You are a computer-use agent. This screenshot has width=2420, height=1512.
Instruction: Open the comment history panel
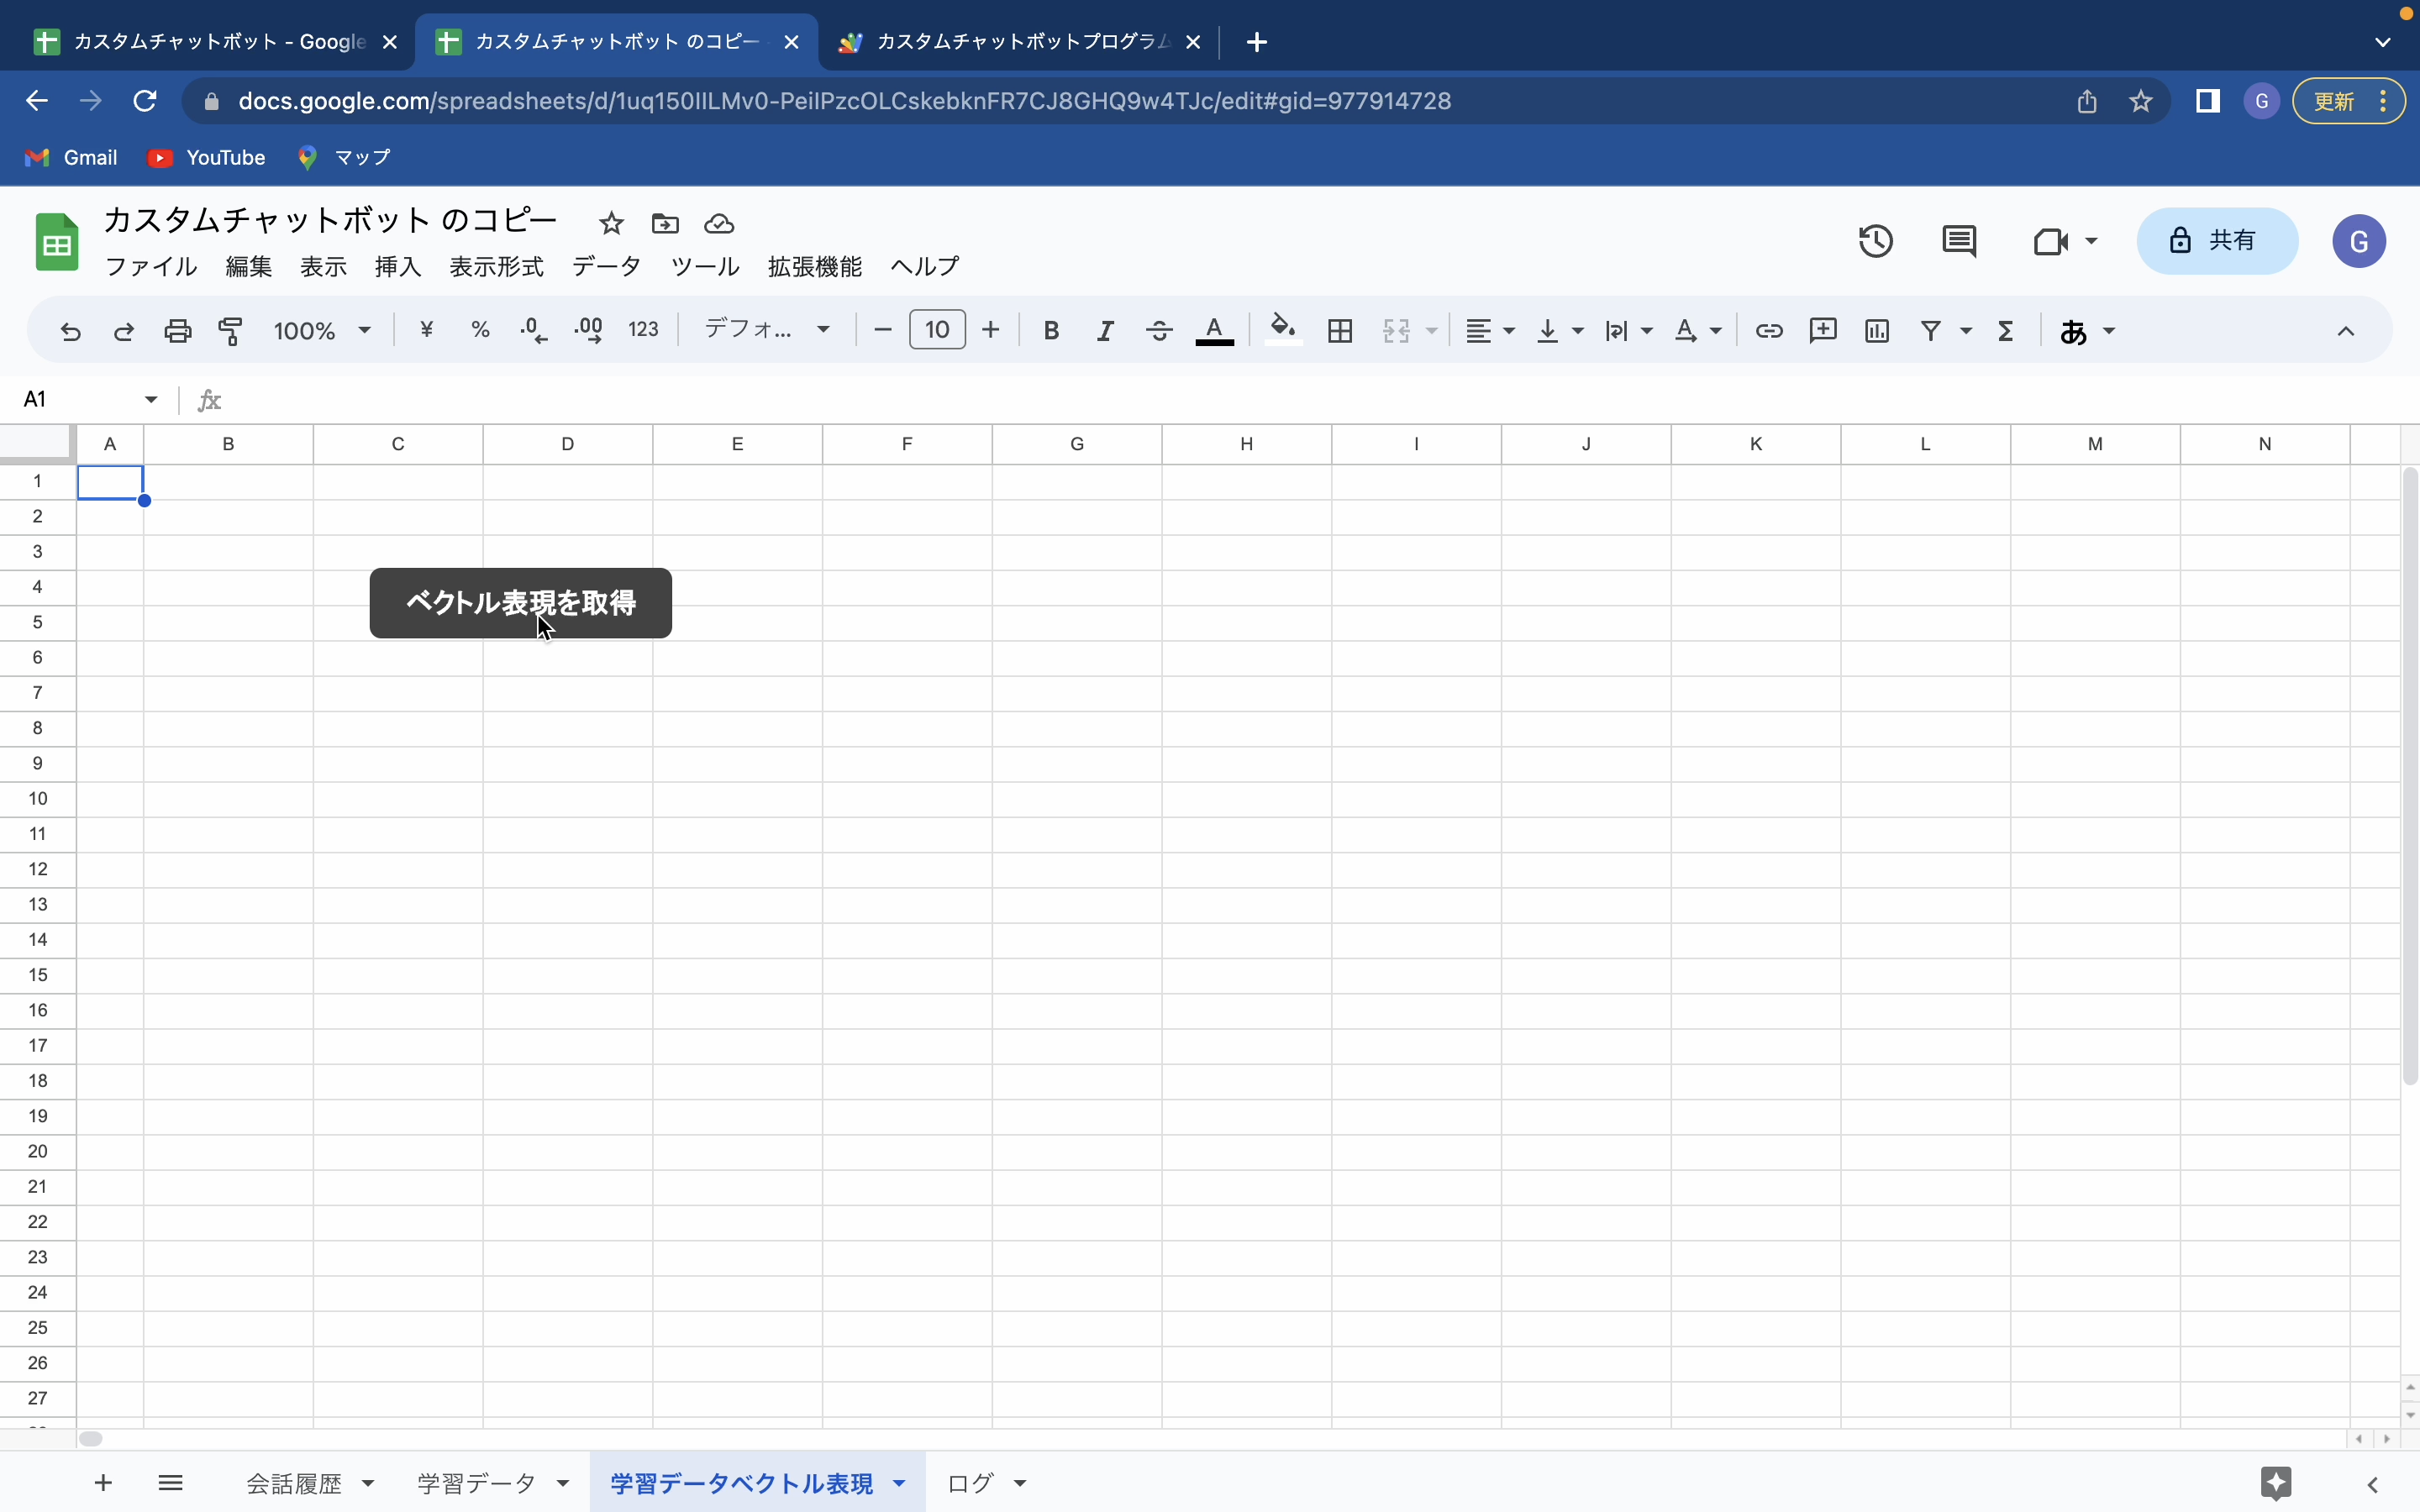point(1958,240)
